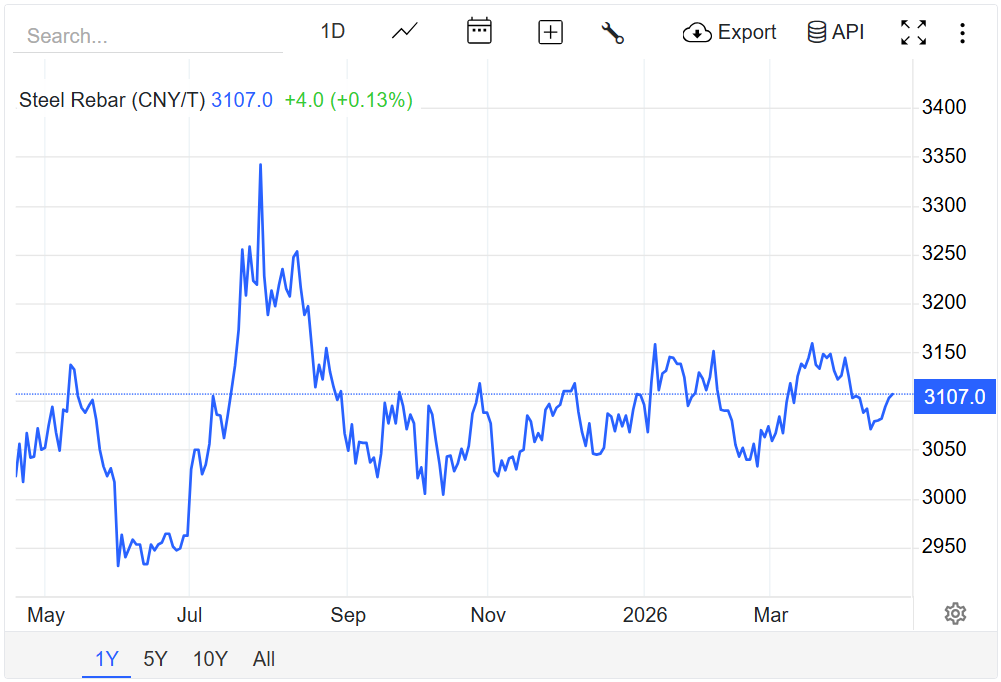Open the calendar date range picker

(x=479, y=31)
